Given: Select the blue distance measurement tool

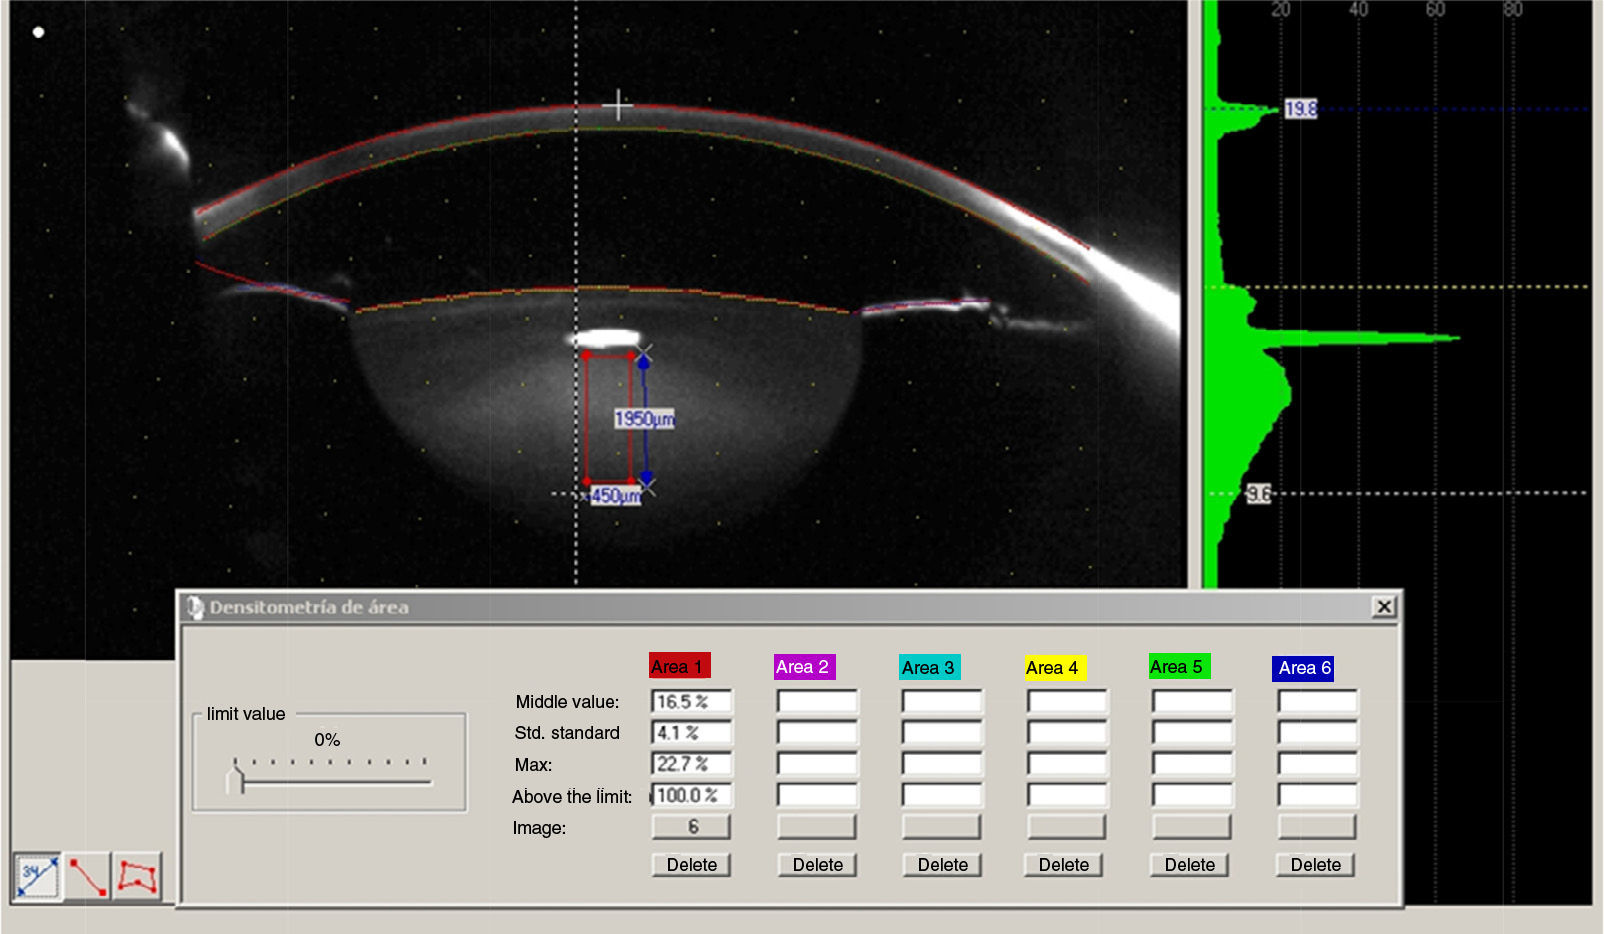Looking at the screenshot, I should 37,877.
